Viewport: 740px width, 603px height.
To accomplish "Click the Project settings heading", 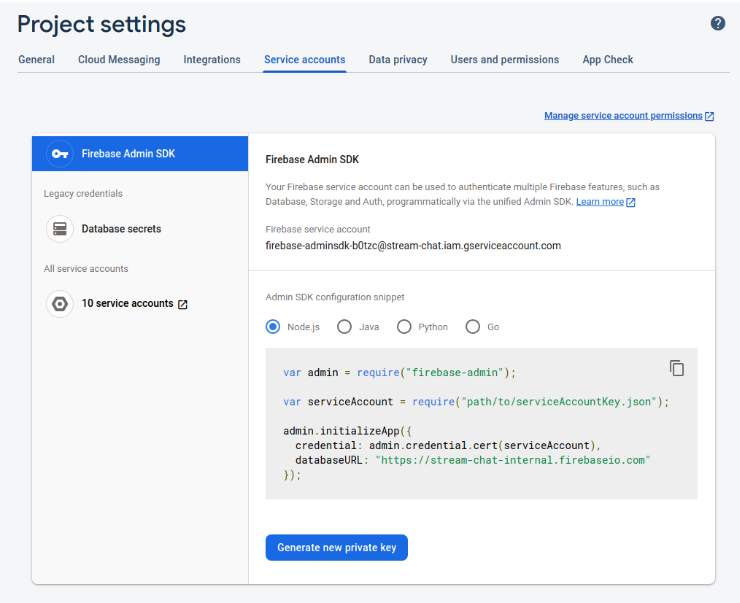I will [x=101, y=25].
